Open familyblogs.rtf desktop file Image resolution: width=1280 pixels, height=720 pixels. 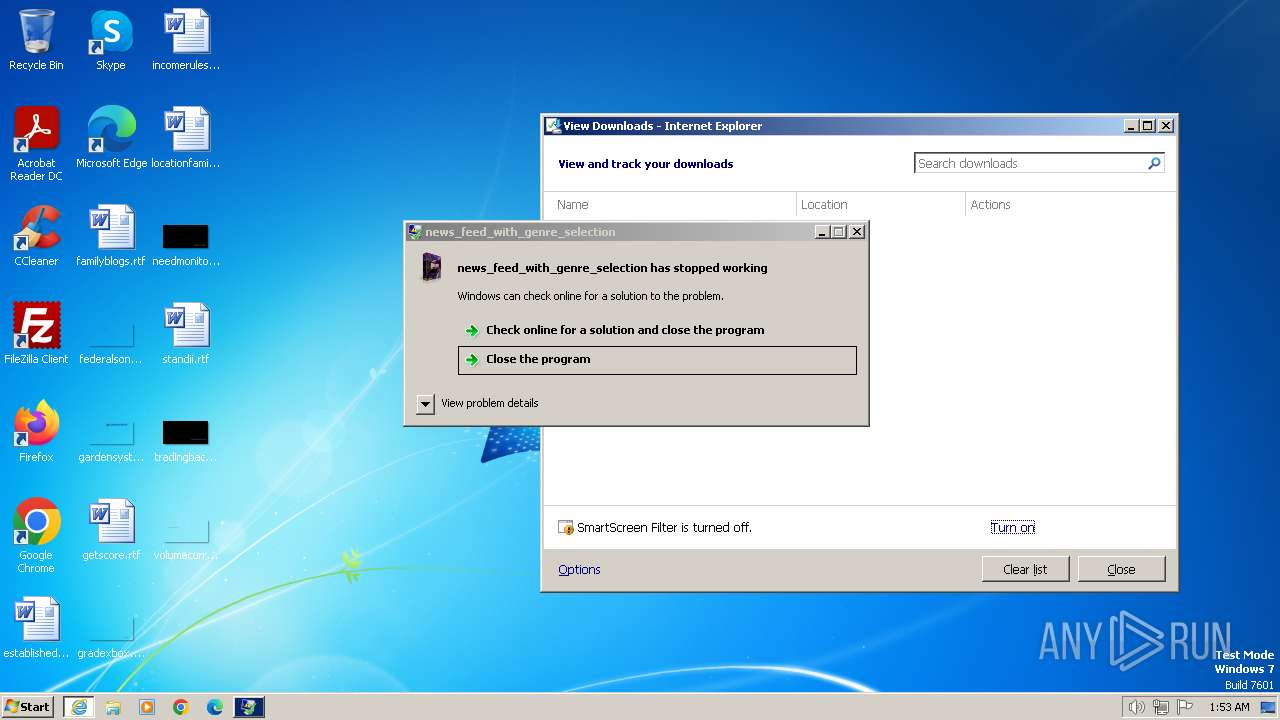(x=111, y=236)
